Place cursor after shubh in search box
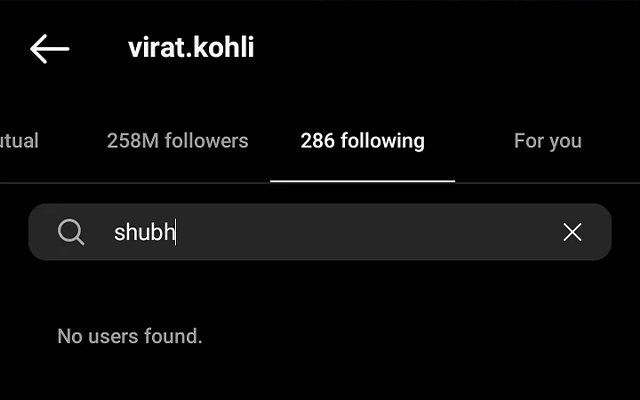The width and height of the screenshot is (640, 400). [x=176, y=232]
